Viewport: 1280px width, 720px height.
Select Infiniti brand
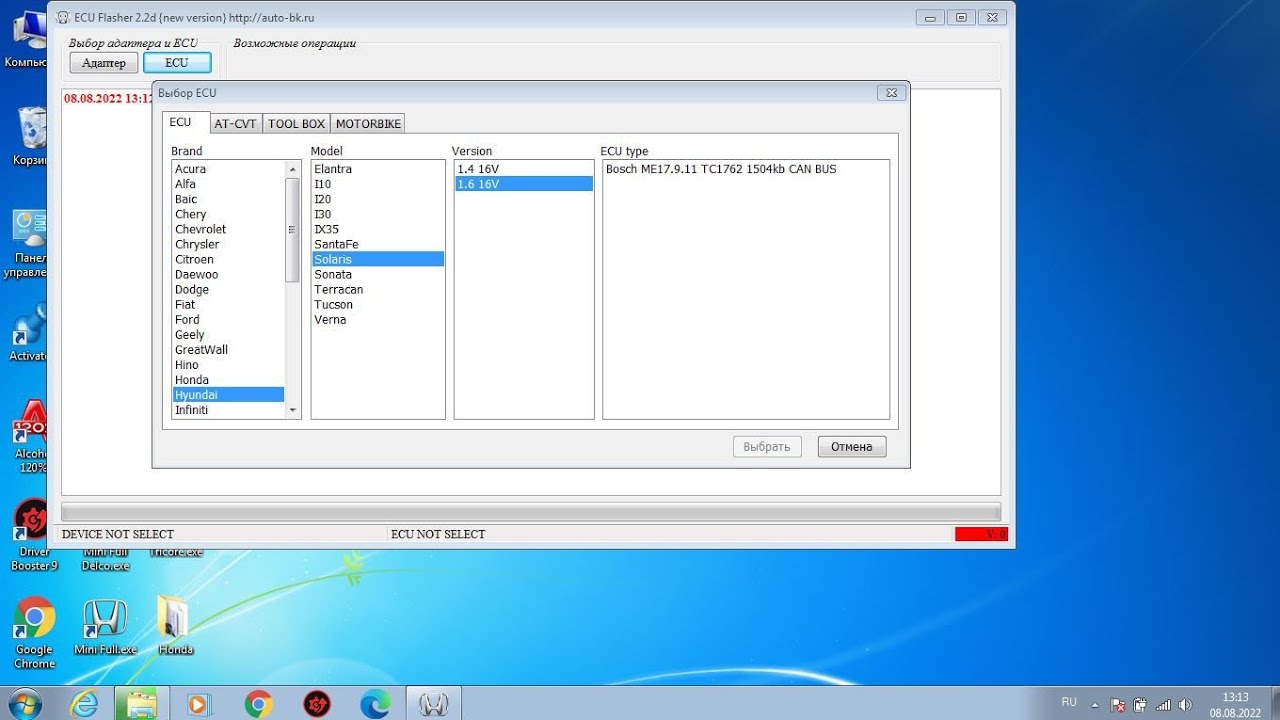pos(228,410)
